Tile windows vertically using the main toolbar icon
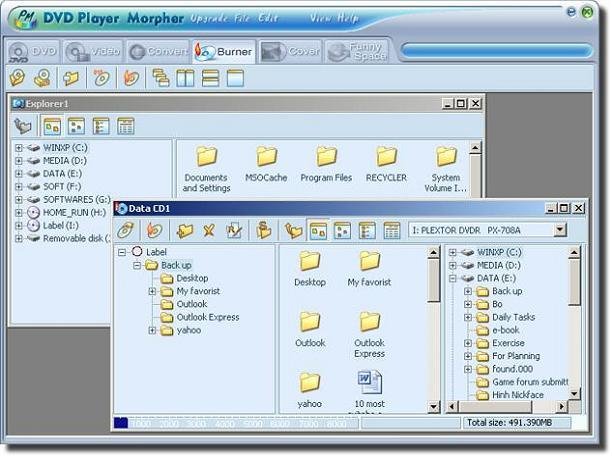Viewport: 612px width, 459px height. pyautogui.click(x=185, y=78)
